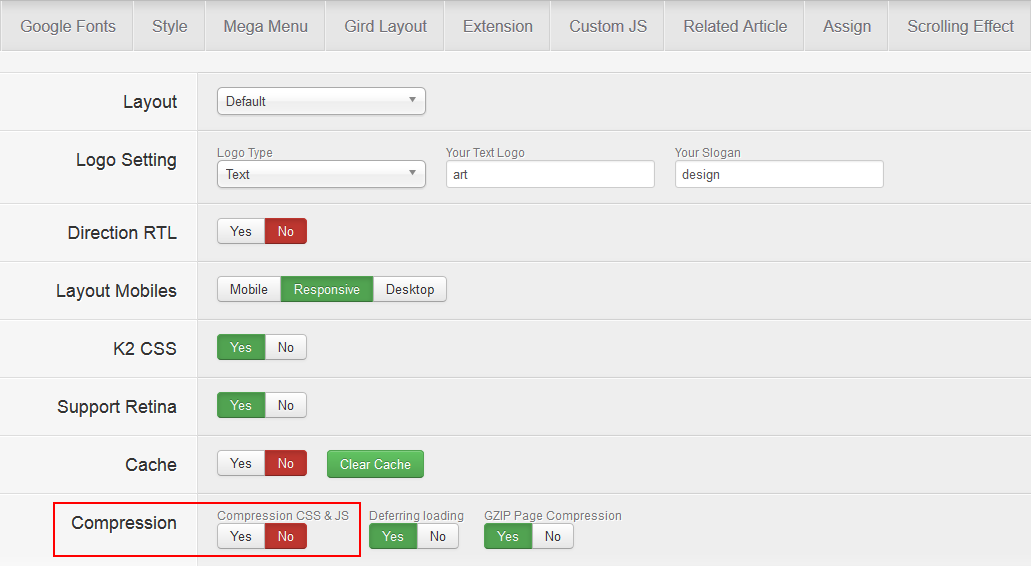The height and width of the screenshot is (566, 1031).
Task: Click the Your Text Logo input field
Action: [550, 174]
